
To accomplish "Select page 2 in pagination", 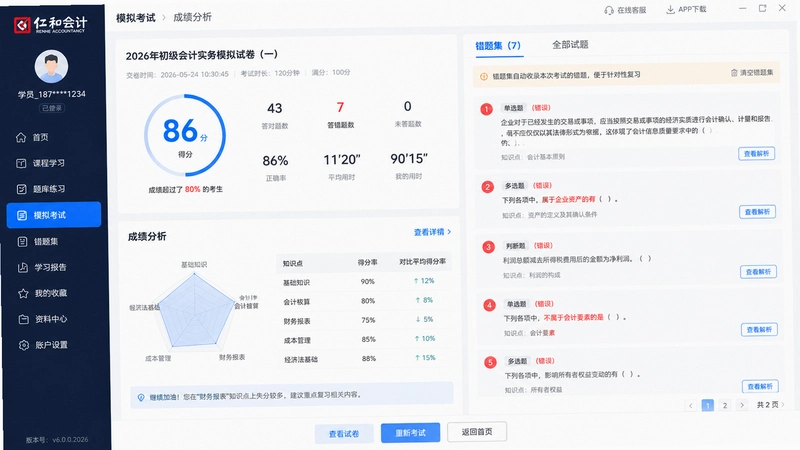I will tap(724, 405).
